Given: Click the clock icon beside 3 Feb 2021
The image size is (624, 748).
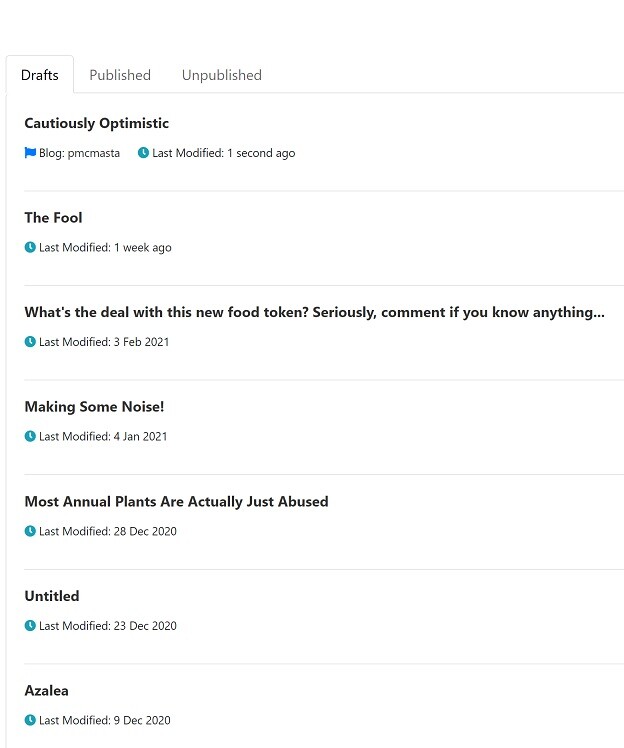Looking at the screenshot, I should (30, 342).
